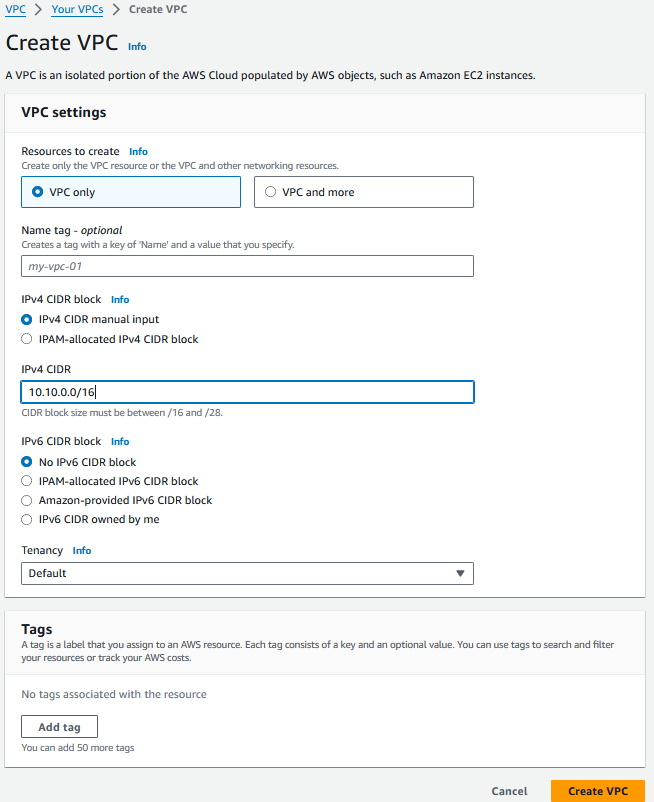Open the Tenancy dropdown

(x=247, y=573)
